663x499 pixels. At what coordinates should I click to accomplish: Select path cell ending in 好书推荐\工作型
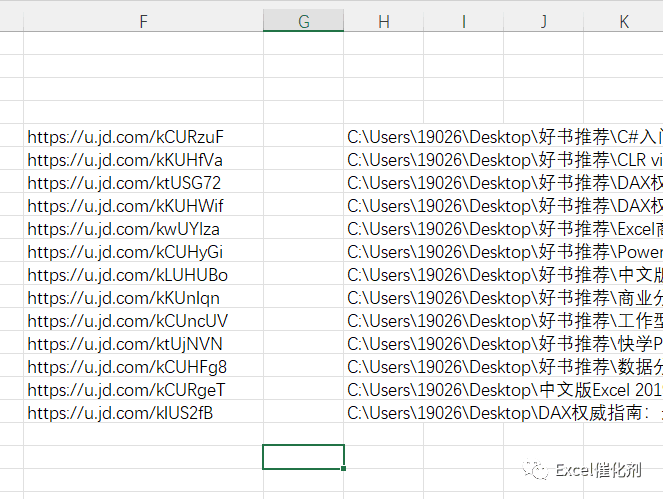(x=503, y=319)
